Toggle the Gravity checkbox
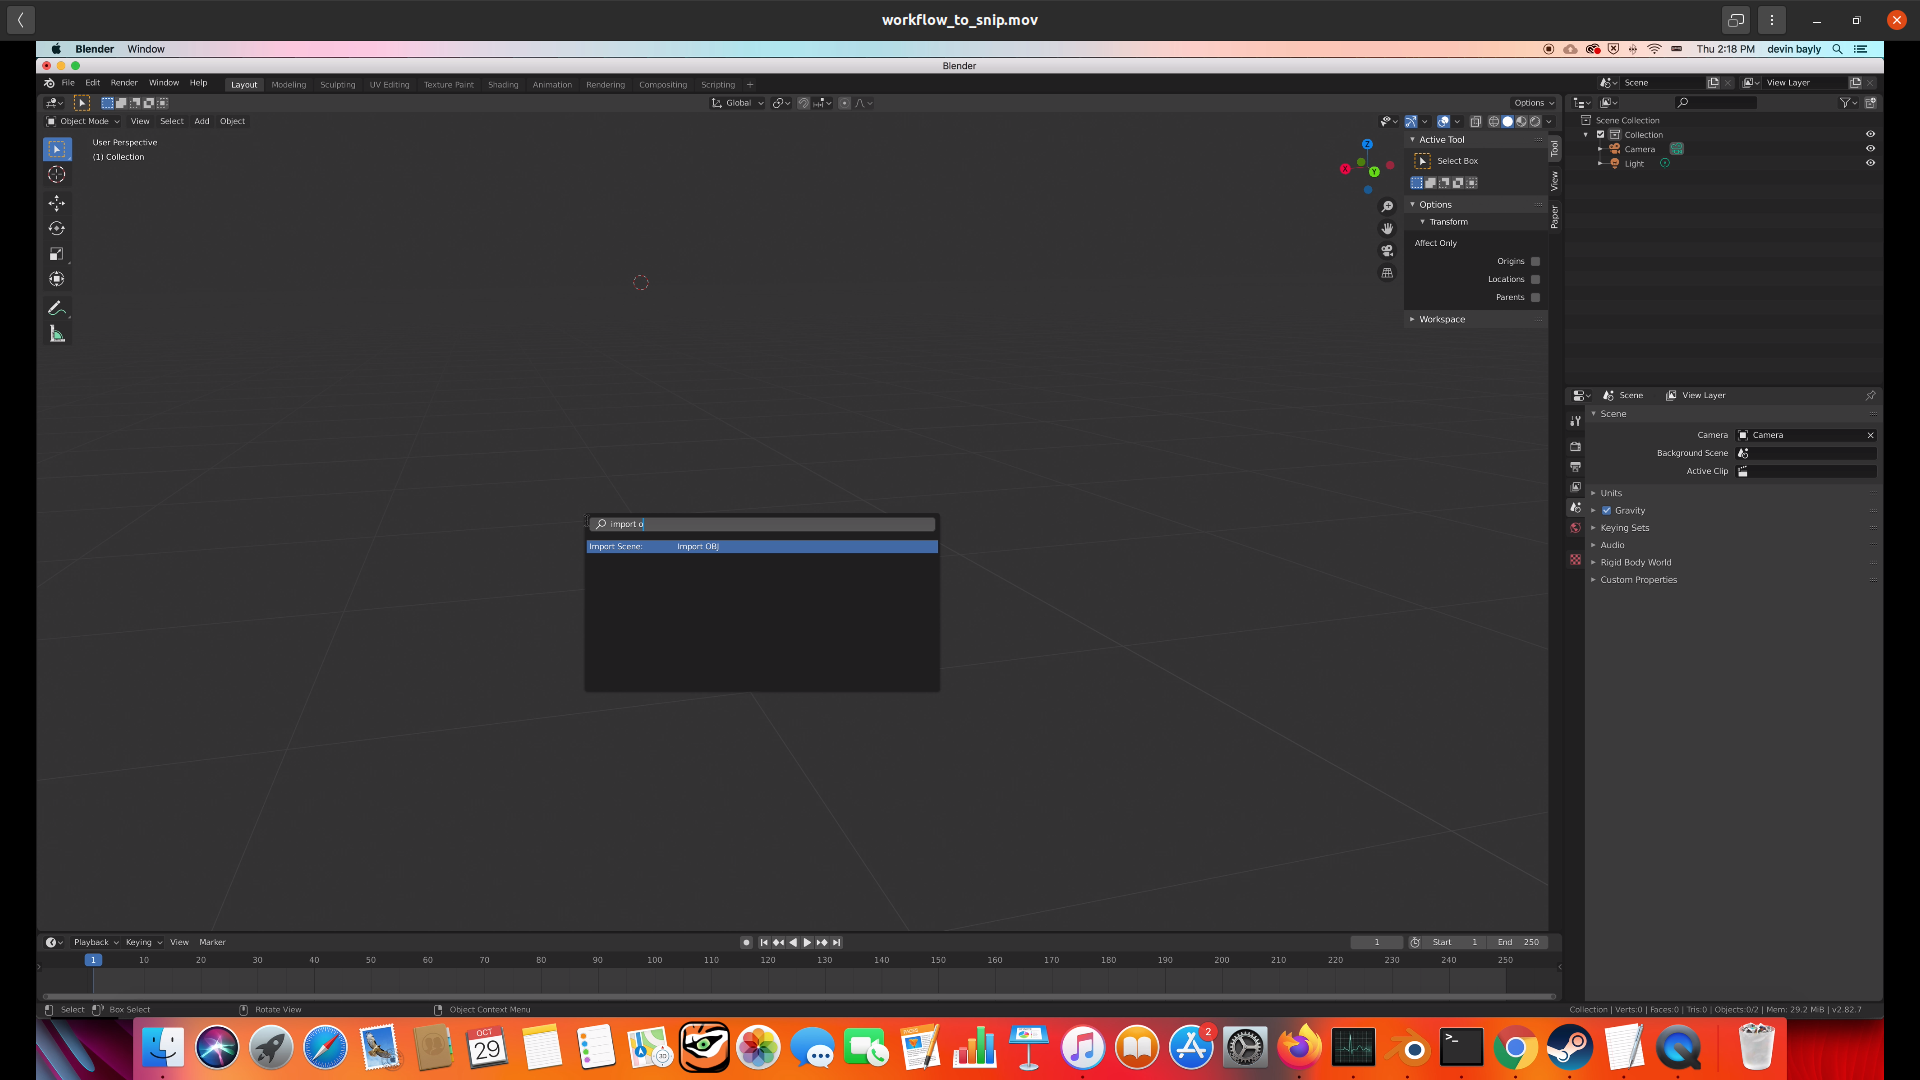The height and width of the screenshot is (1080, 1920). 1607,511
